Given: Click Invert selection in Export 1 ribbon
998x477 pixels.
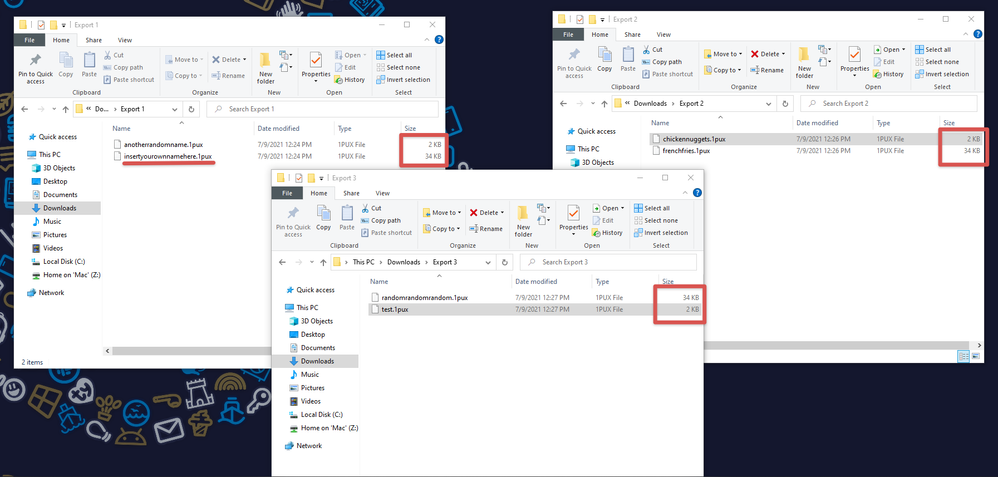Looking at the screenshot, I should point(403,79).
